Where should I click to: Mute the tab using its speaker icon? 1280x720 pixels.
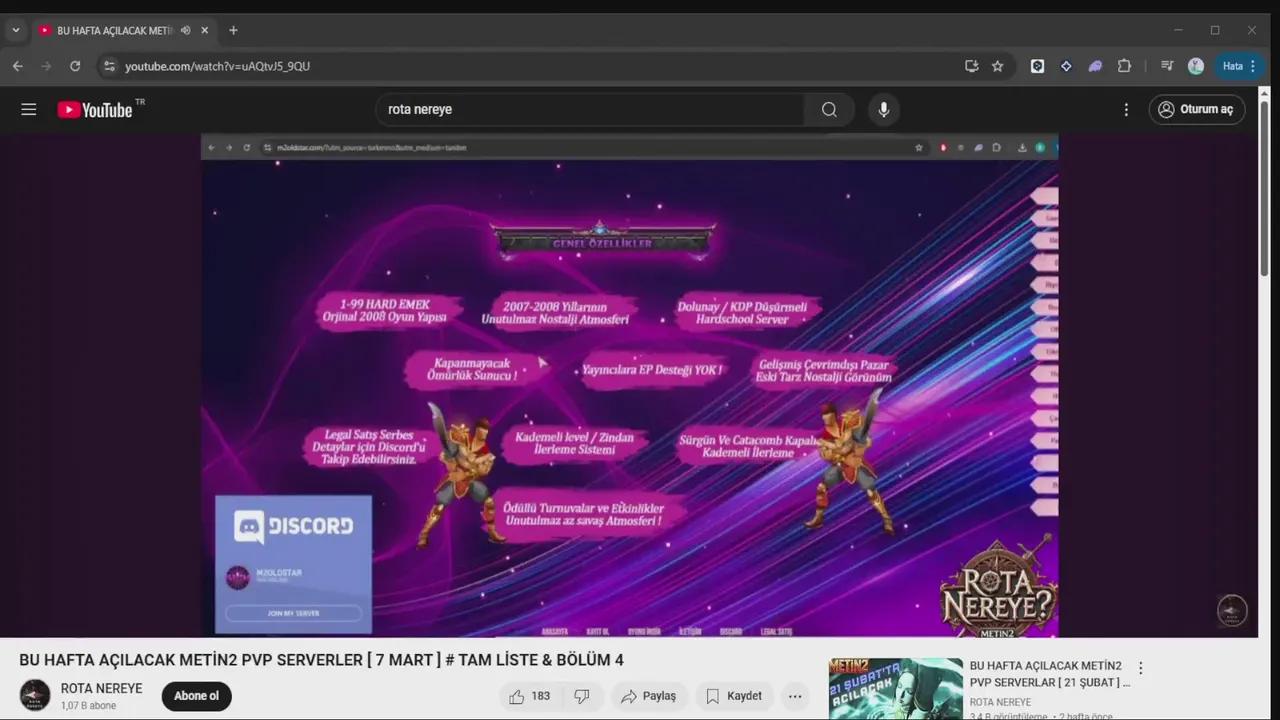(x=186, y=31)
